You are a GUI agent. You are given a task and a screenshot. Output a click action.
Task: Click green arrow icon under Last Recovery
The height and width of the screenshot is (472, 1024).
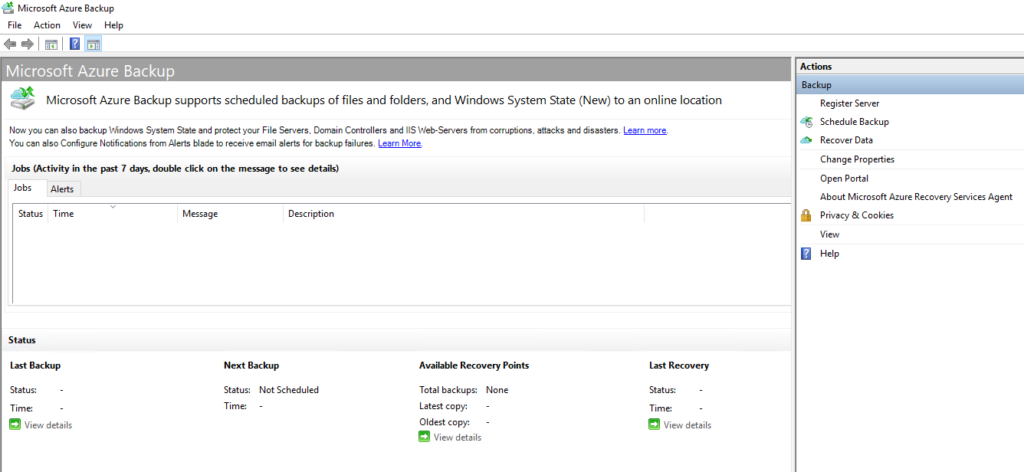pos(654,425)
